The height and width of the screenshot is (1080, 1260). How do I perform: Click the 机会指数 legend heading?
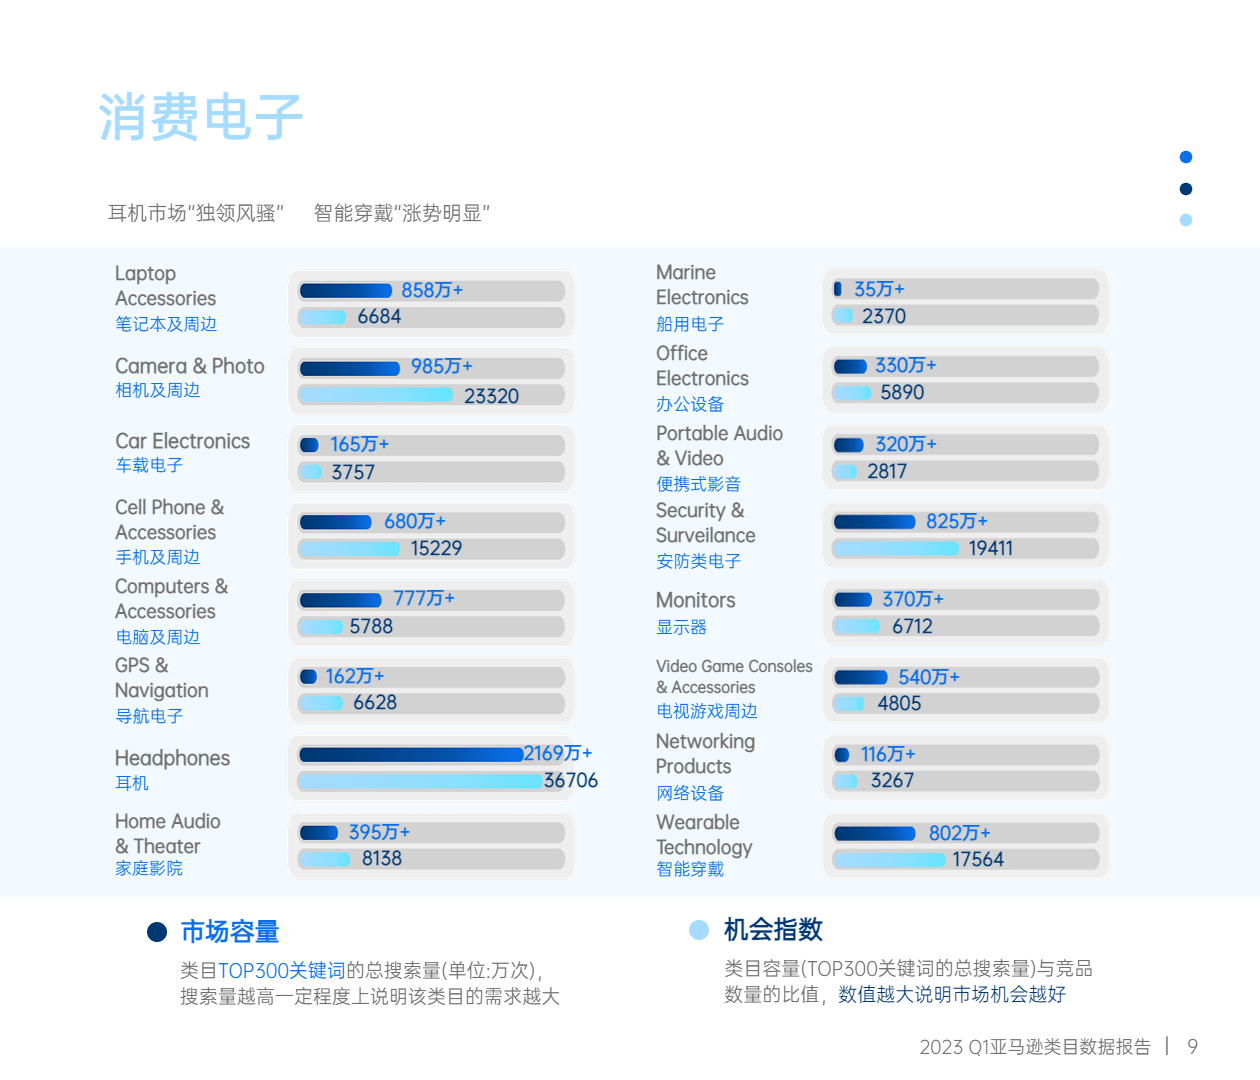(773, 930)
